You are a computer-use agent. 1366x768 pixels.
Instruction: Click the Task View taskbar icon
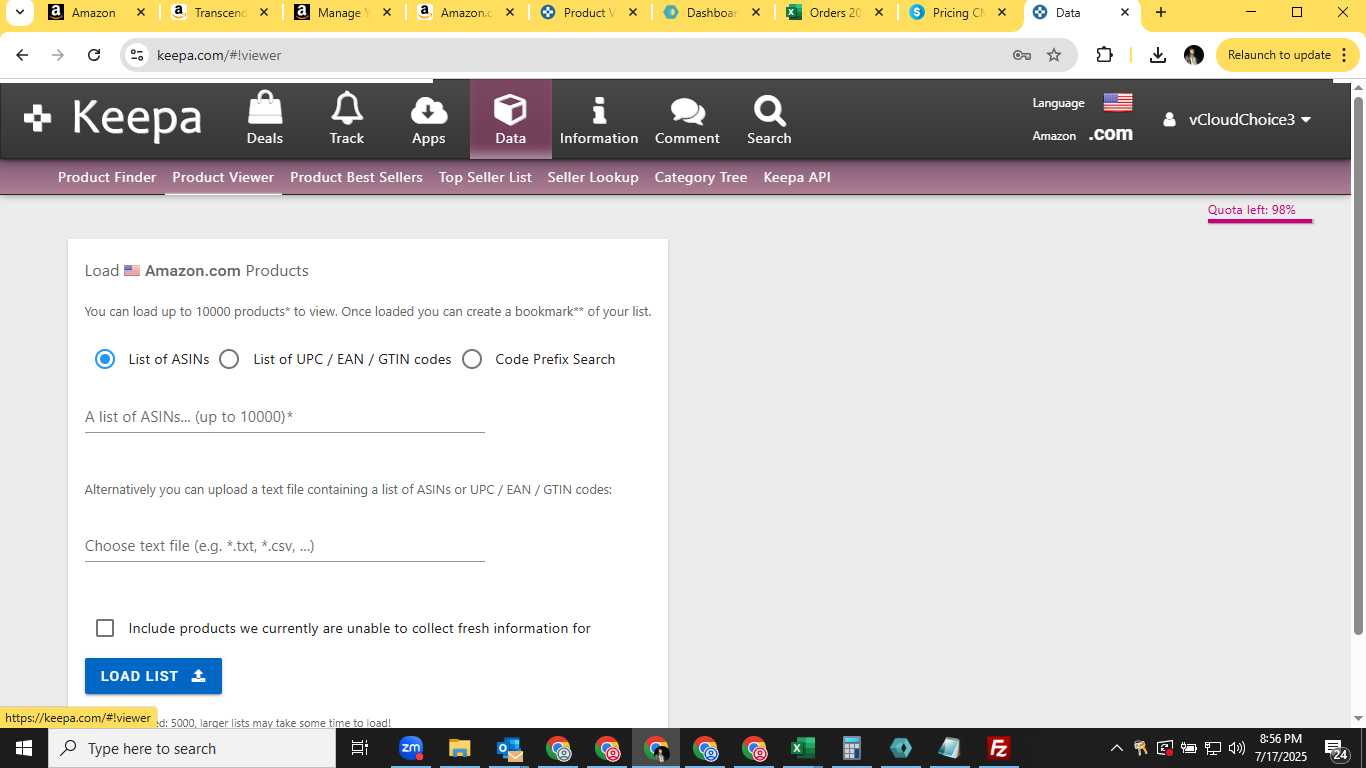[x=360, y=748]
